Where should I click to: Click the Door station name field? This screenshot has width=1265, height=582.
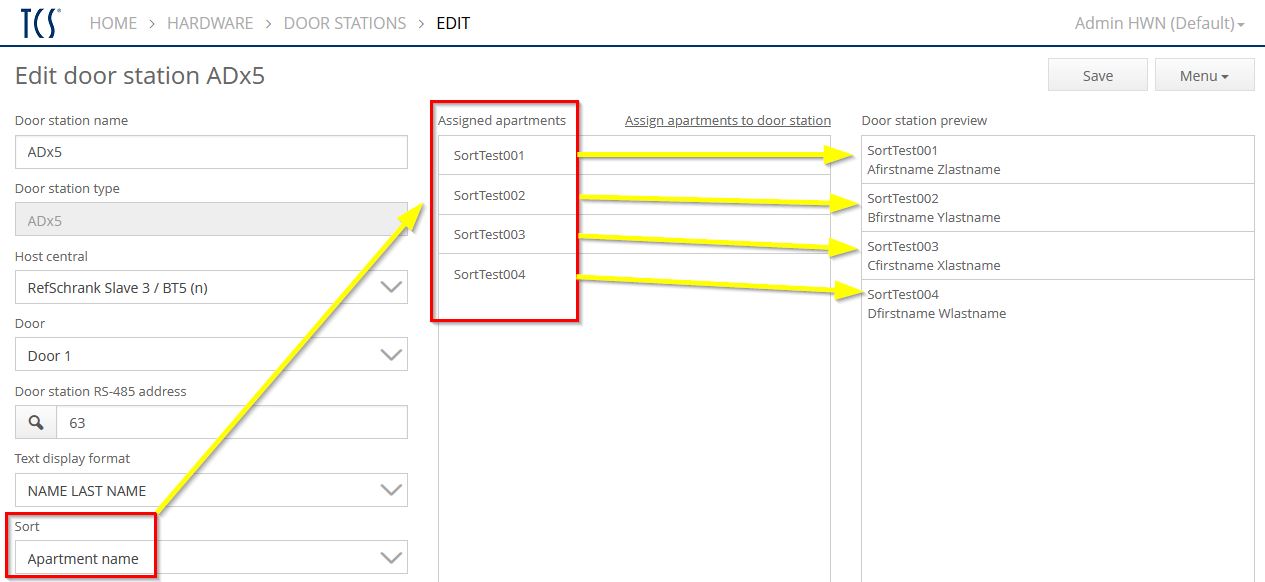click(211, 153)
